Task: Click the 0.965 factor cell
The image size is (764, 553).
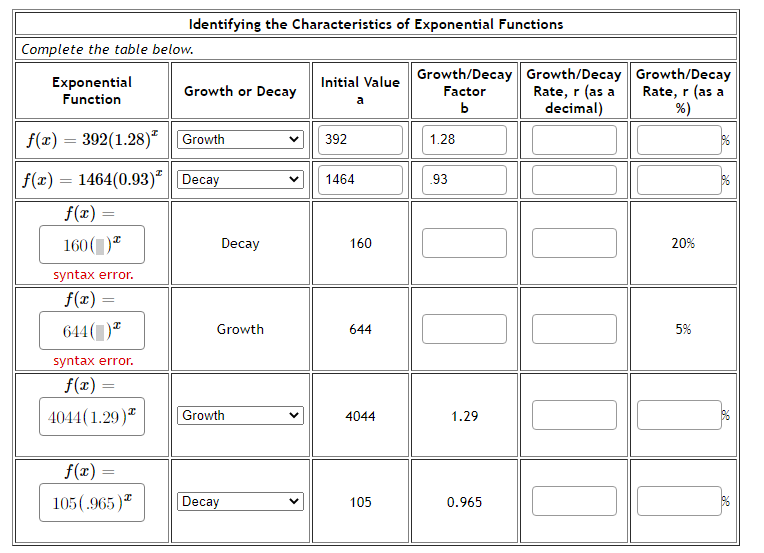Action: (464, 502)
